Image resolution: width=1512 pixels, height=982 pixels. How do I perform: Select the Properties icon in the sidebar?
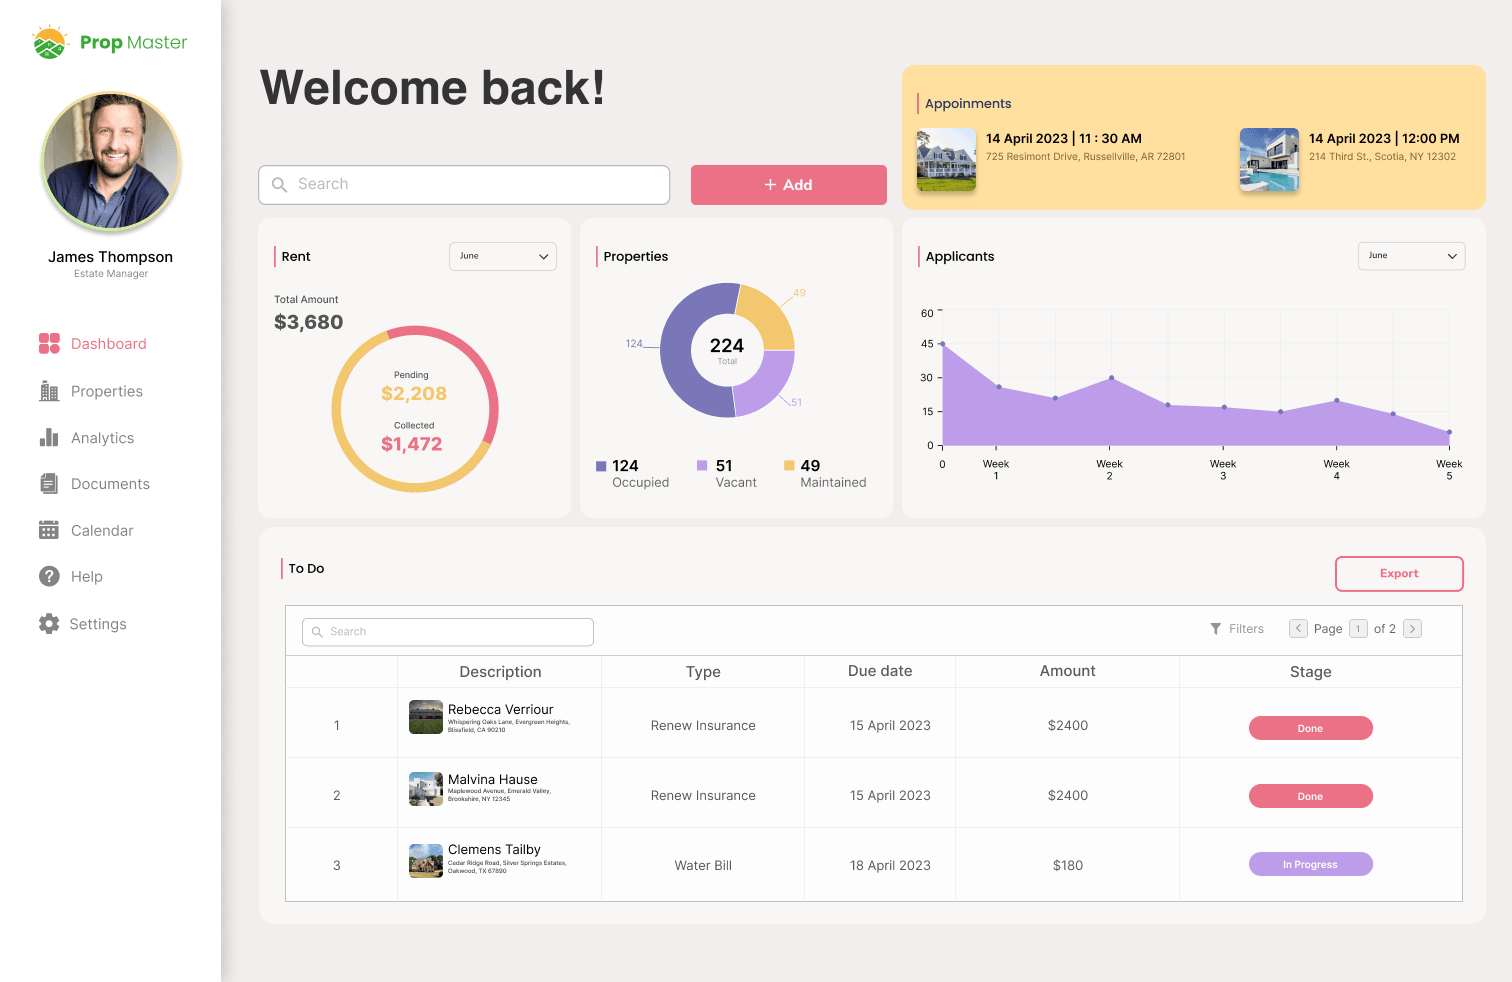(x=48, y=390)
